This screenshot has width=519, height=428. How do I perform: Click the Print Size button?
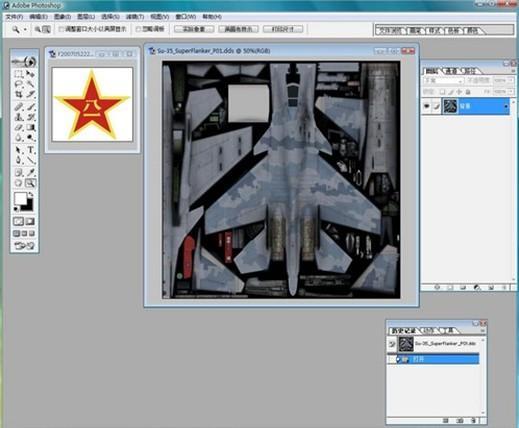click(x=283, y=29)
